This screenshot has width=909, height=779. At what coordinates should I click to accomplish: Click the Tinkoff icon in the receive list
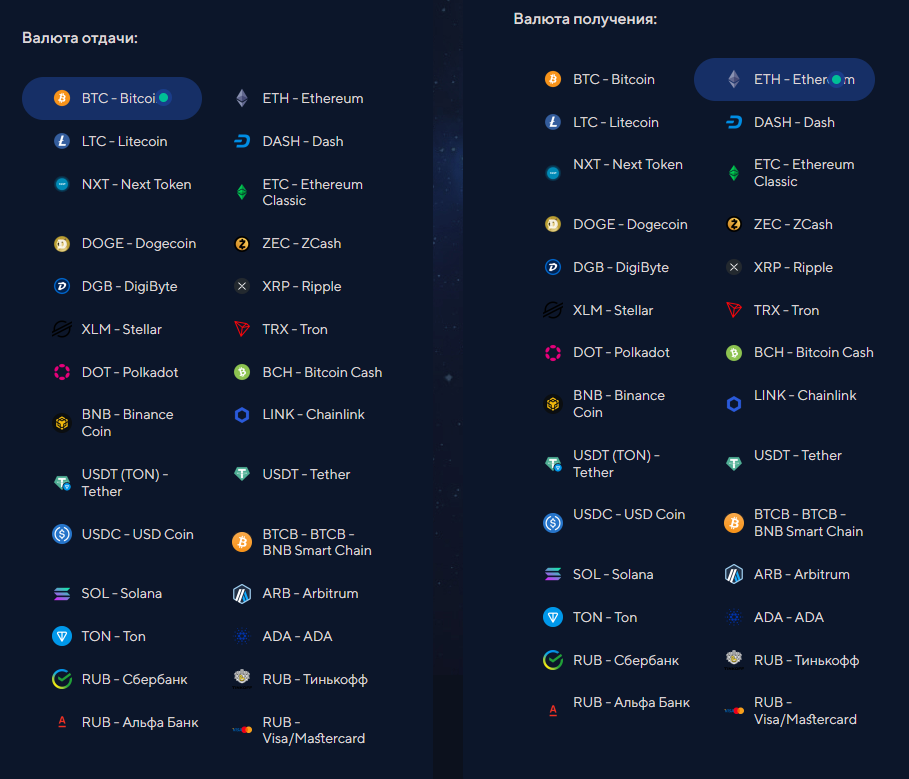tap(734, 660)
